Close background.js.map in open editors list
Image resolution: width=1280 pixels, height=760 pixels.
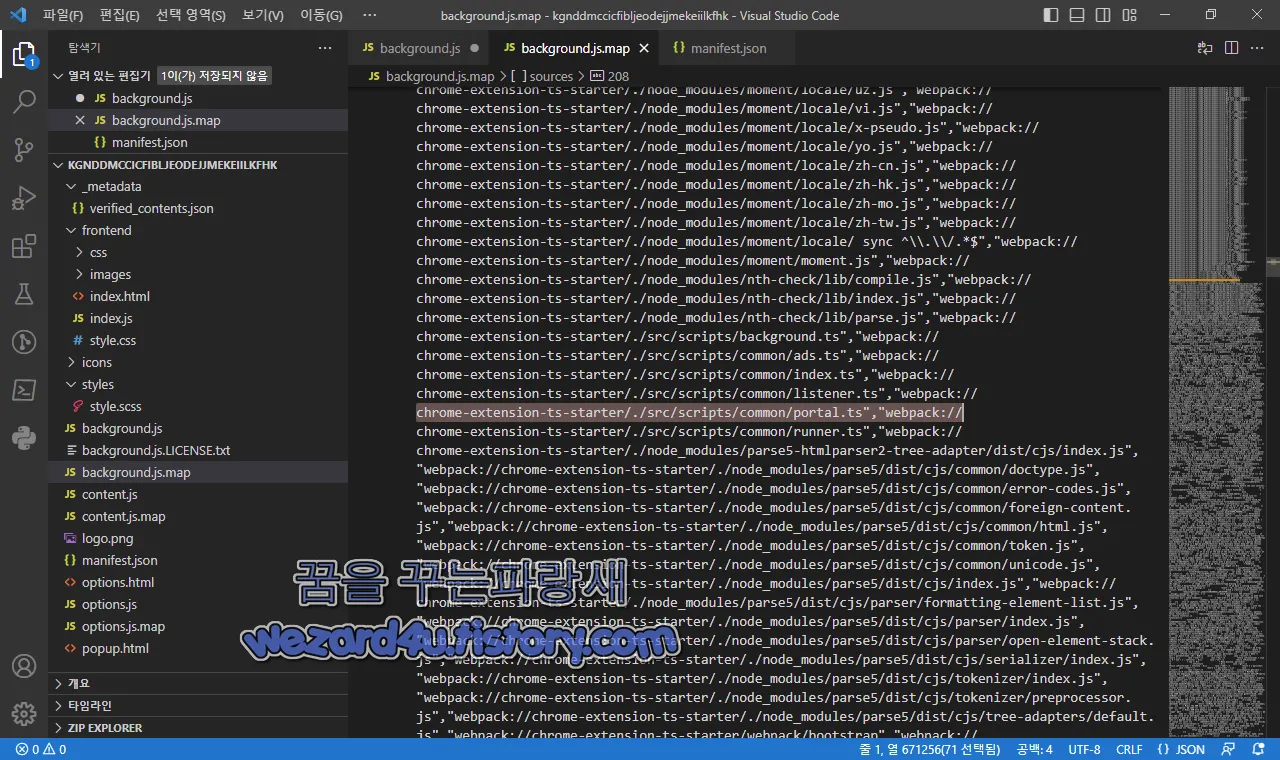(x=80, y=120)
